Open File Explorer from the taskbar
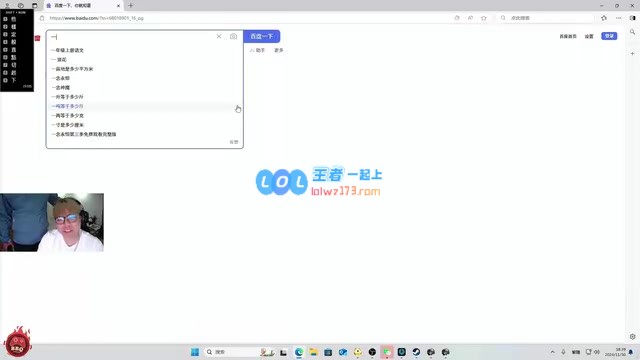640x360 pixels. click(313, 352)
